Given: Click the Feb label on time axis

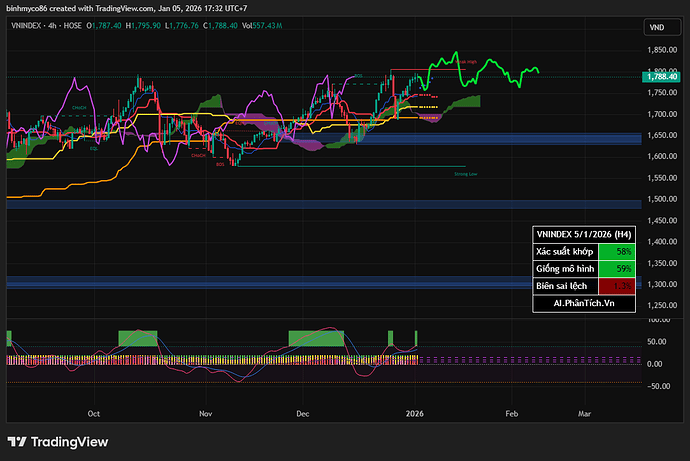Looking at the screenshot, I should [511, 411].
